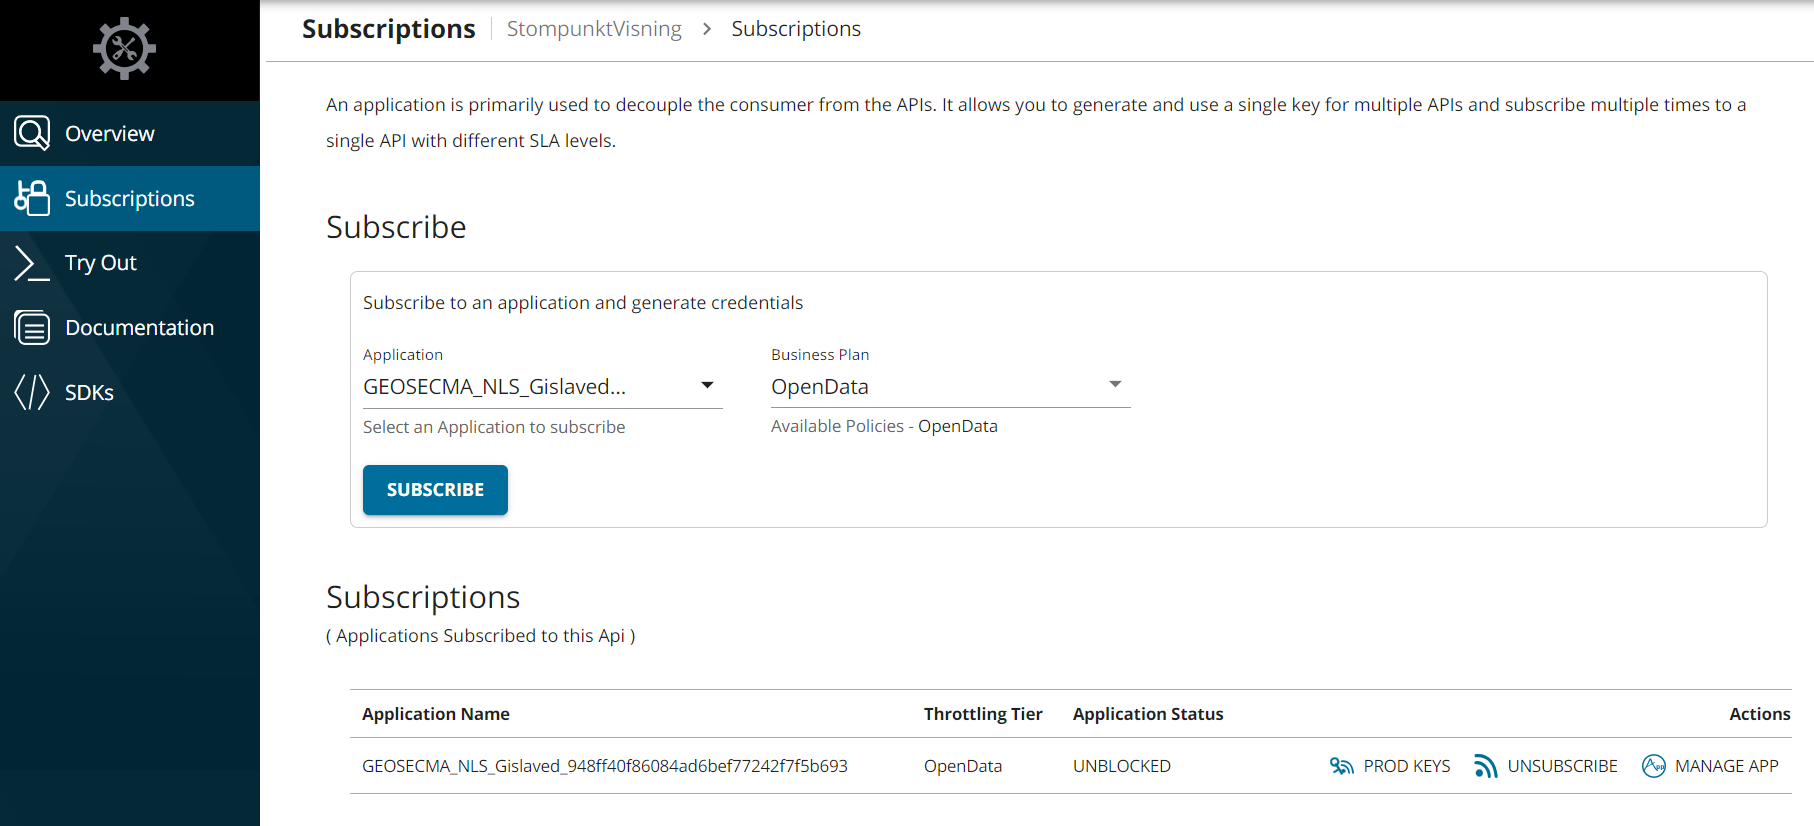Open the Try Out section

click(x=101, y=263)
